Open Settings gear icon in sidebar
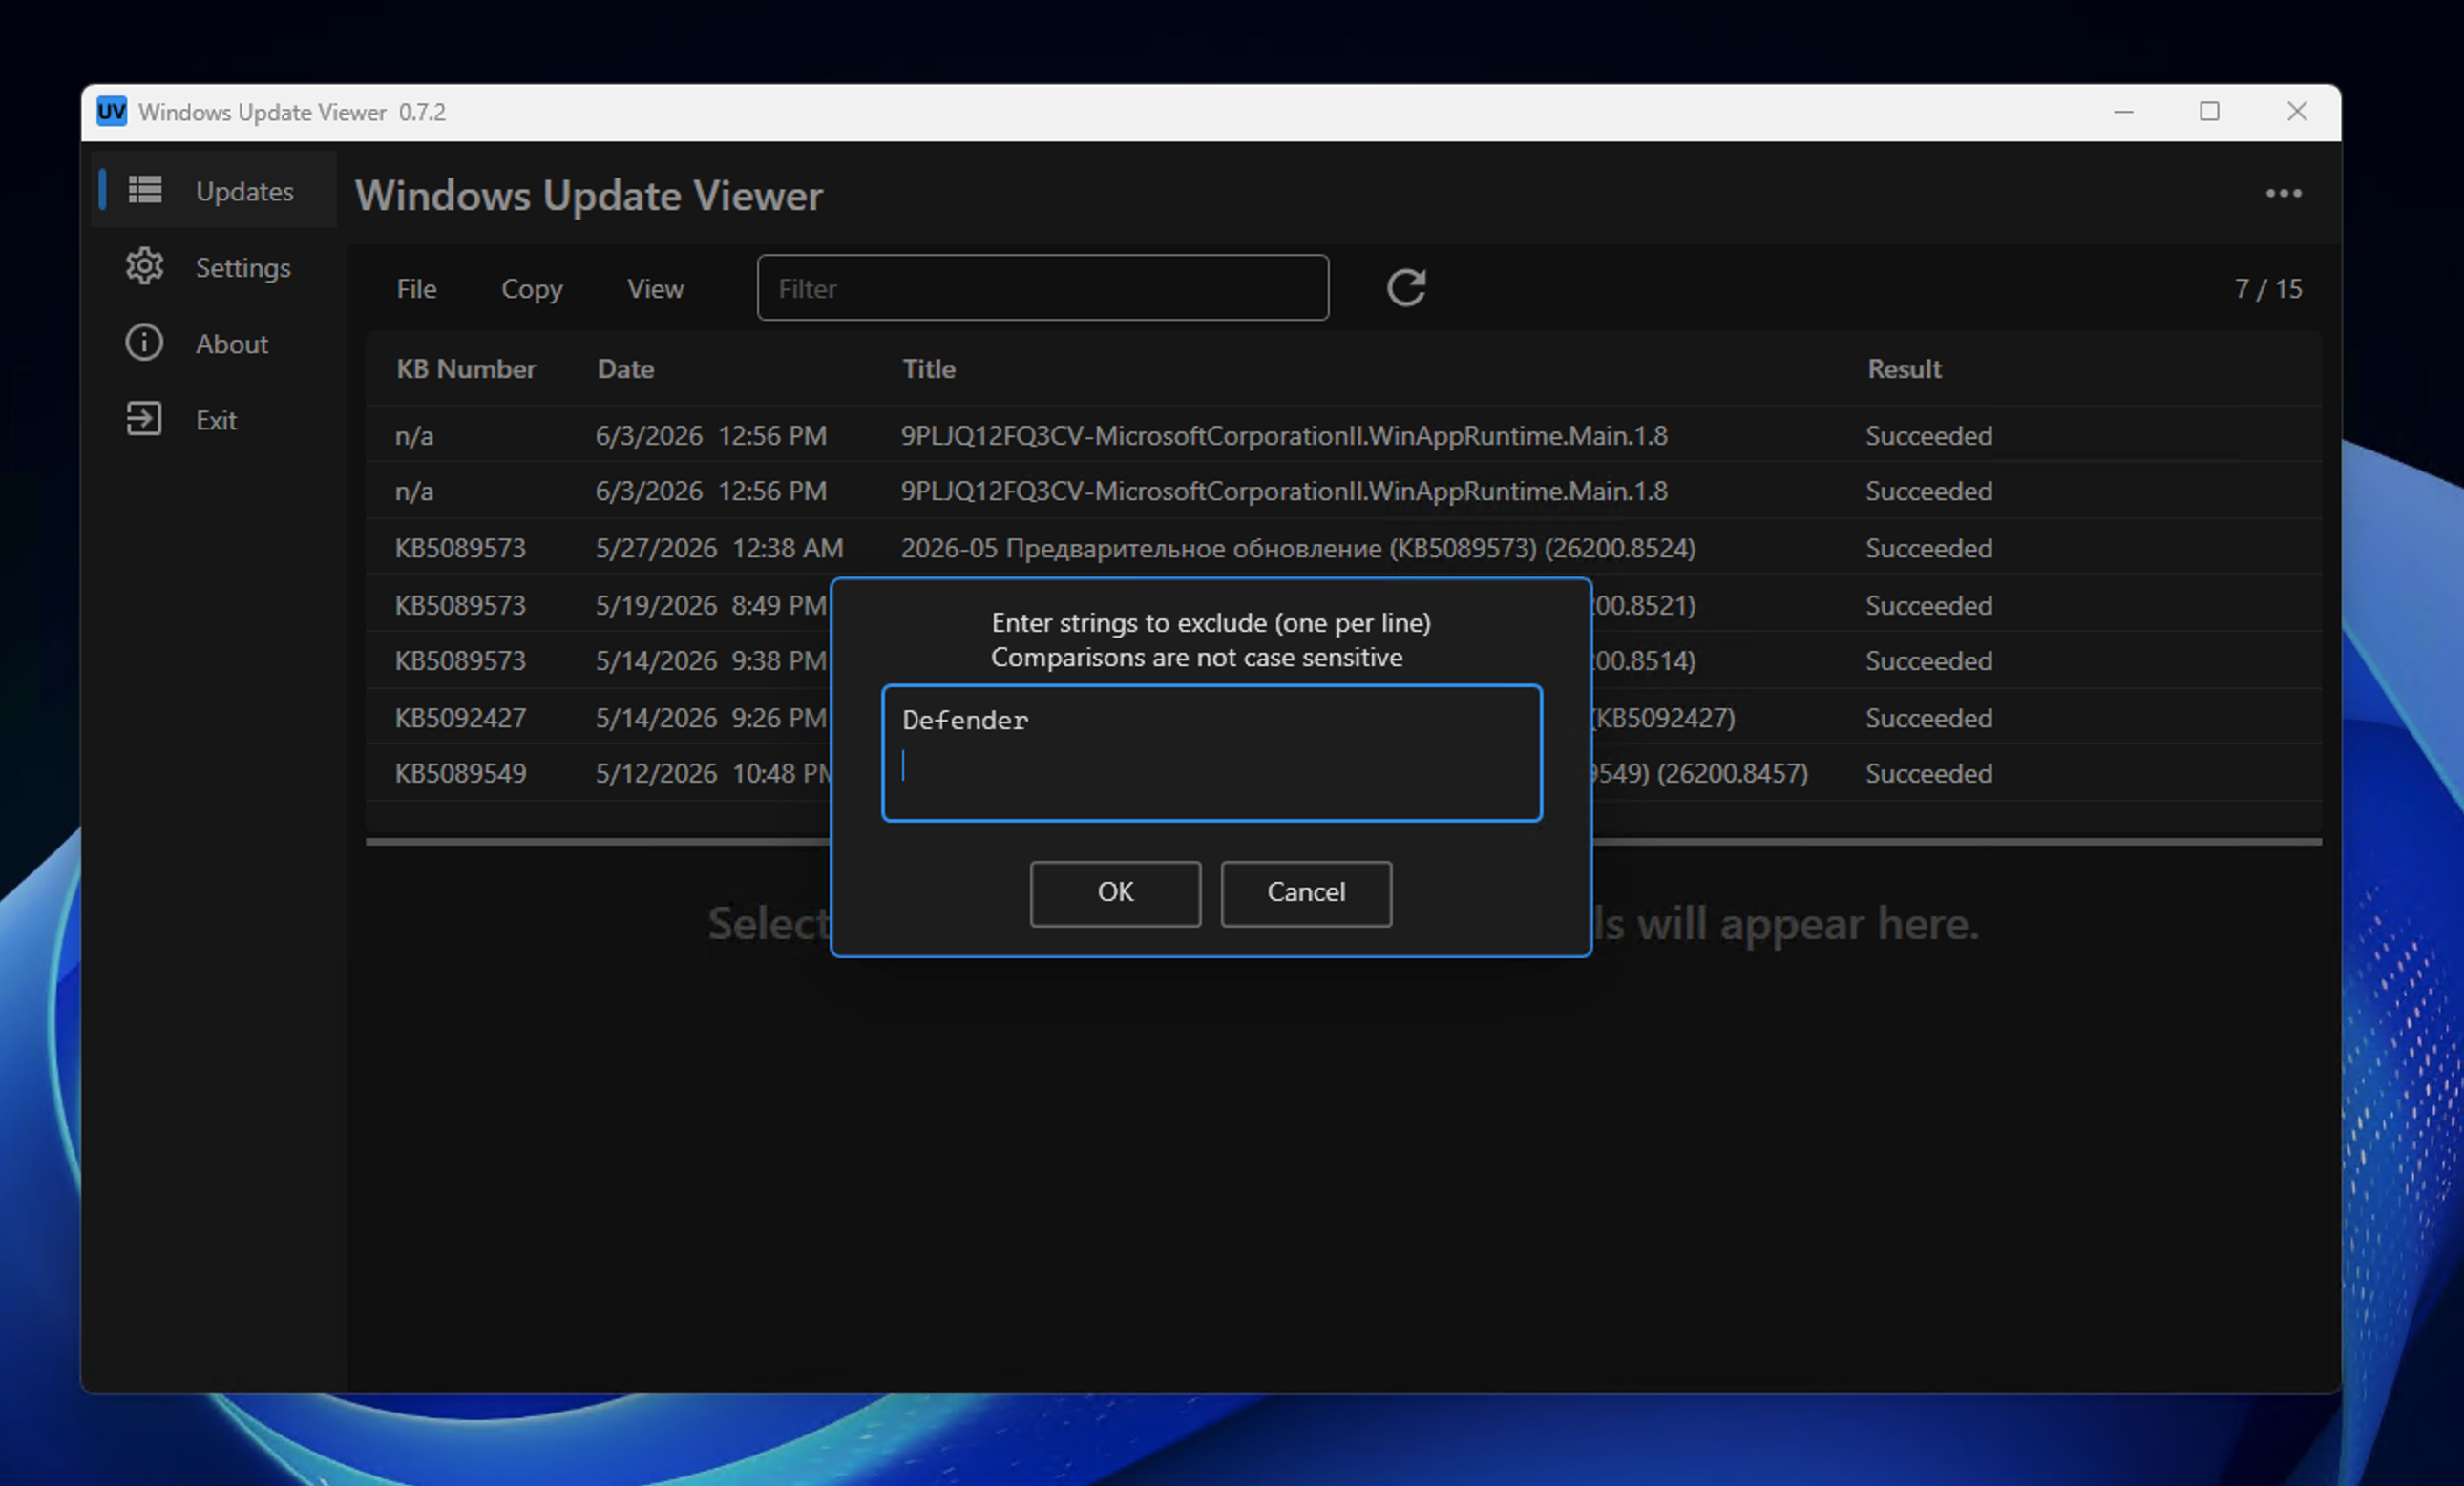The height and width of the screenshot is (1486, 2464). point(145,266)
